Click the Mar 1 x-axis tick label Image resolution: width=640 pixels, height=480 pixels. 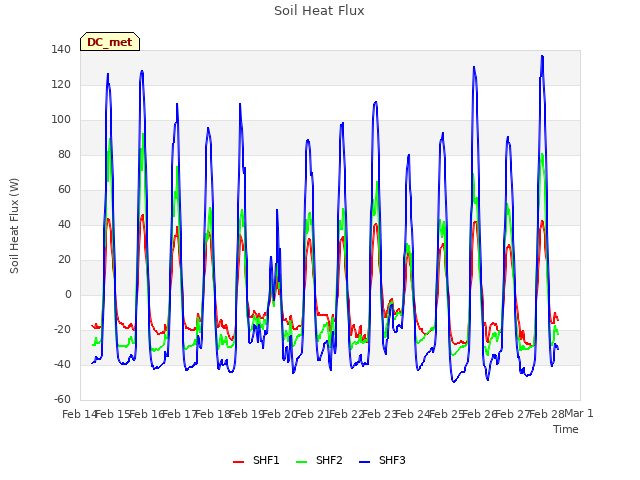coord(579,414)
